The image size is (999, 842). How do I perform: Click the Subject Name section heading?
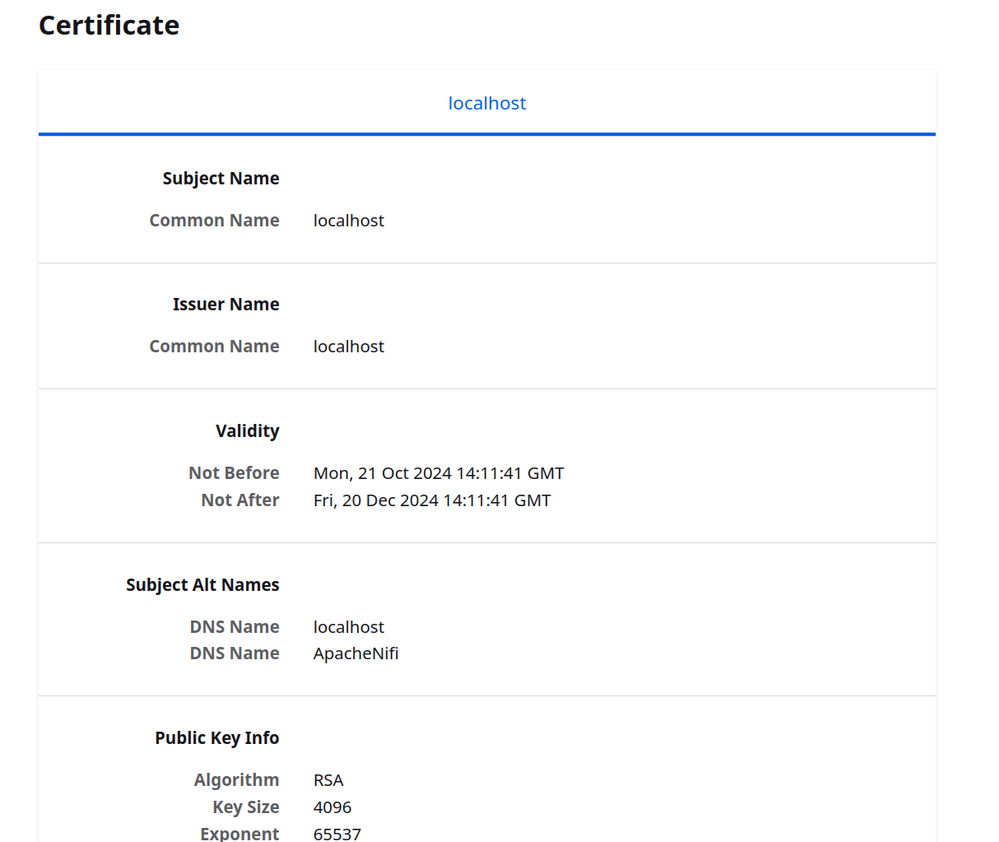coord(221,178)
